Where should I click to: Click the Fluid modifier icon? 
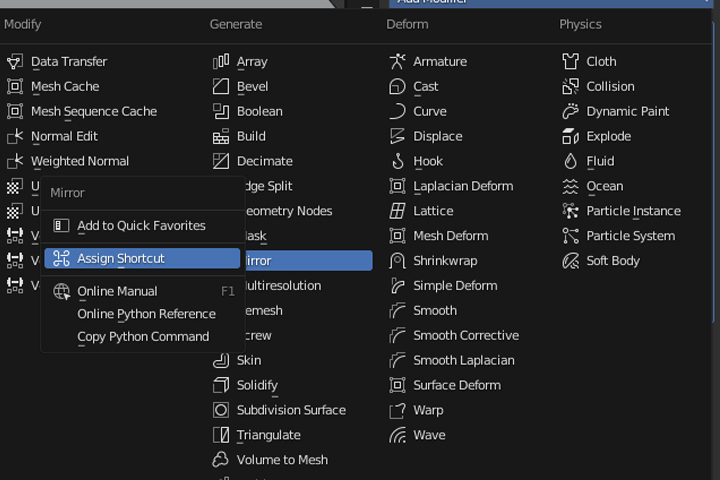570,161
